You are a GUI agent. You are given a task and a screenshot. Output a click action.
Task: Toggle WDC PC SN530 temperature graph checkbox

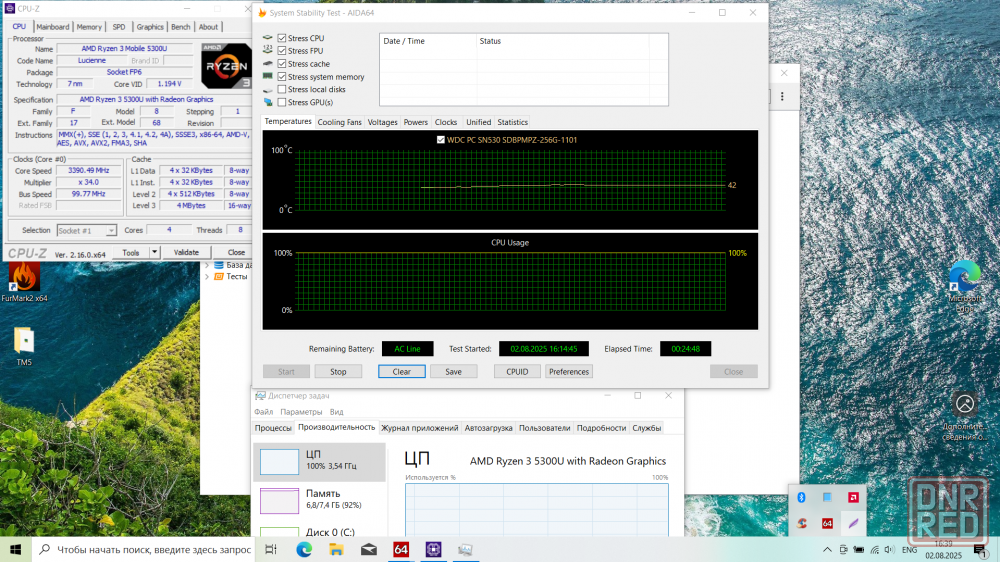click(x=441, y=140)
